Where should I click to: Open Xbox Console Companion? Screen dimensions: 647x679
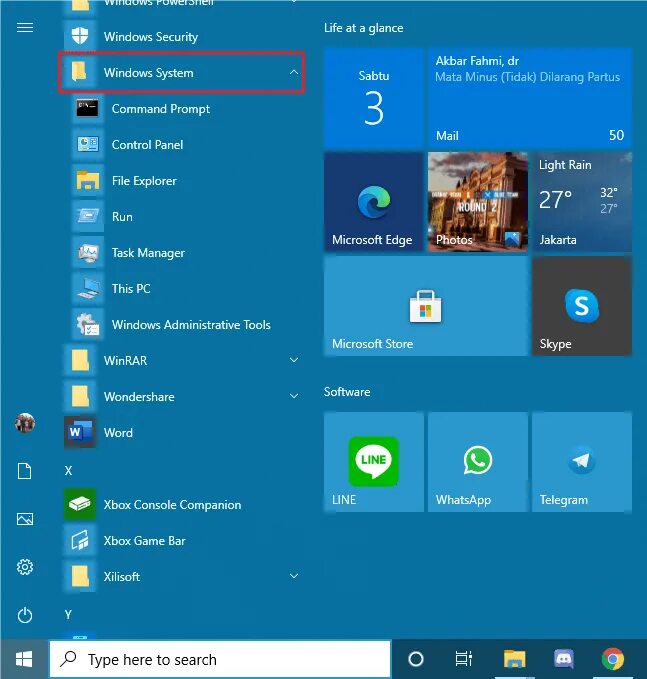(x=182, y=504)
